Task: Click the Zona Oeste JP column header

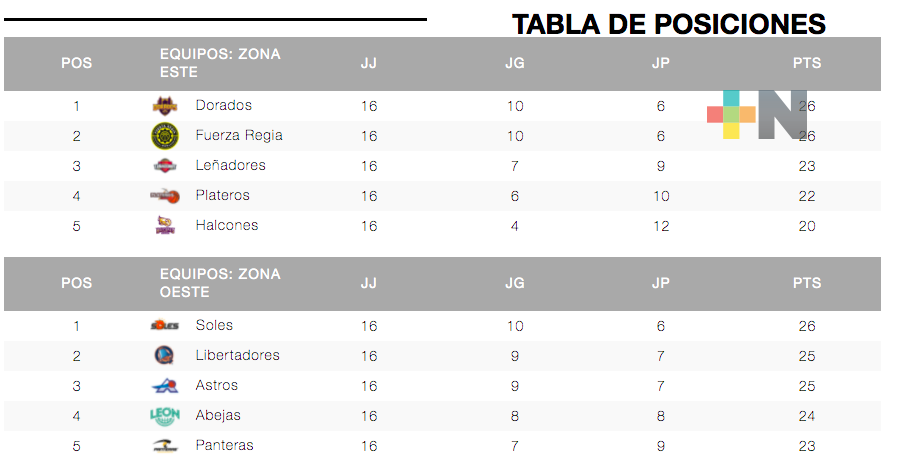Action: pos(660,283)
